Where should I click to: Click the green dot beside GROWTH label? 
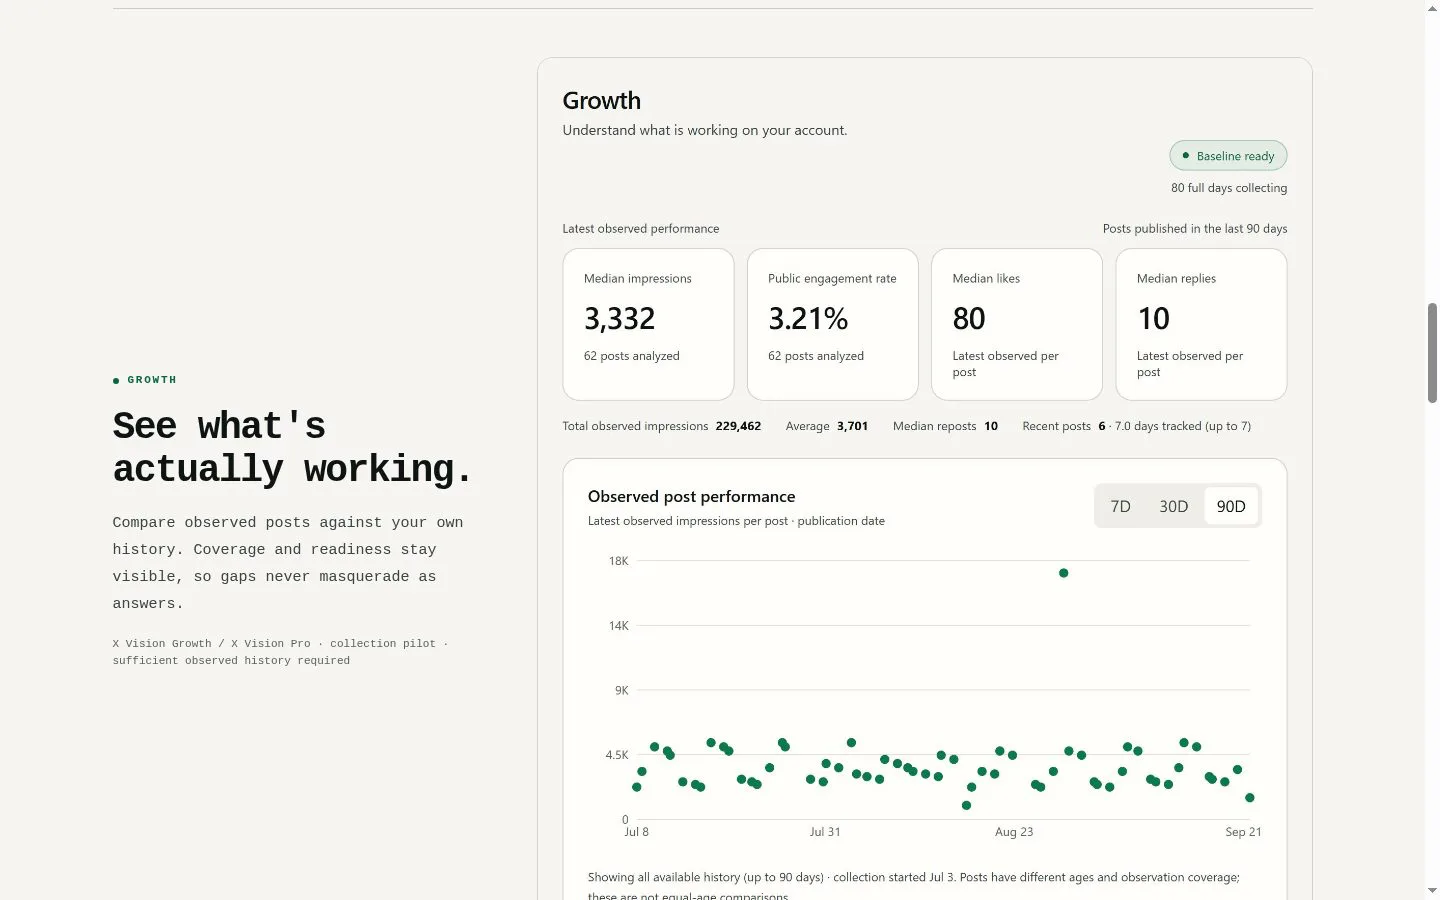click(116, 381)
